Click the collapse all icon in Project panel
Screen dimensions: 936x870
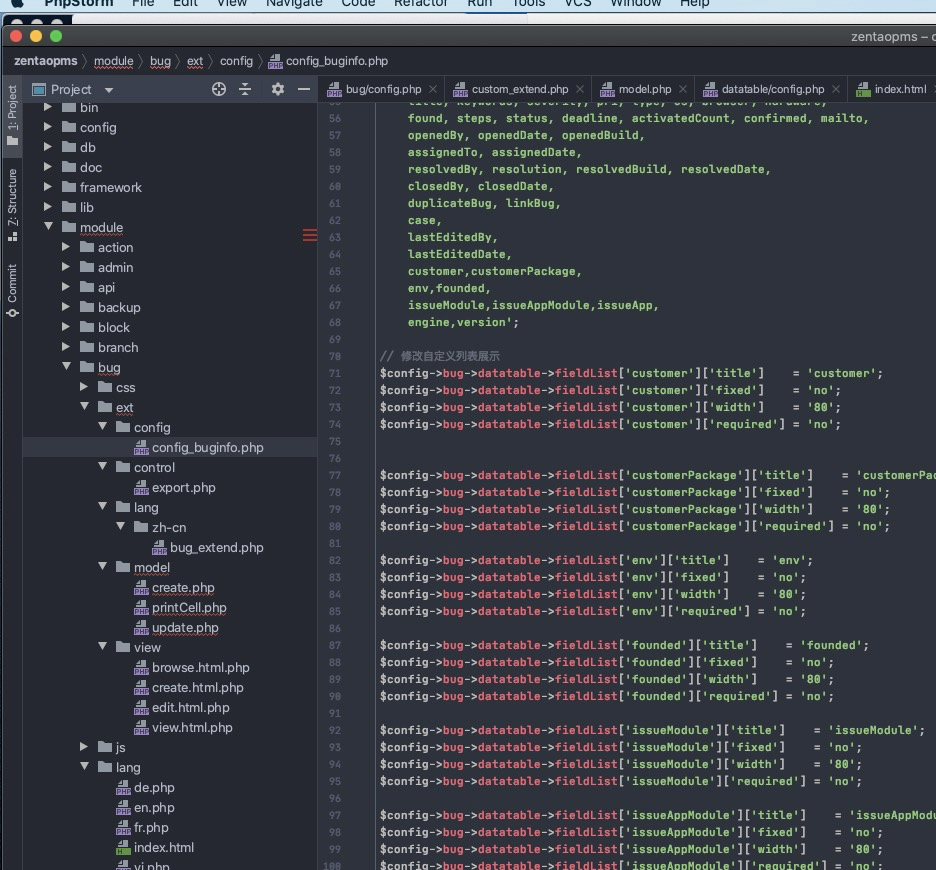click(x=245, y=90)
